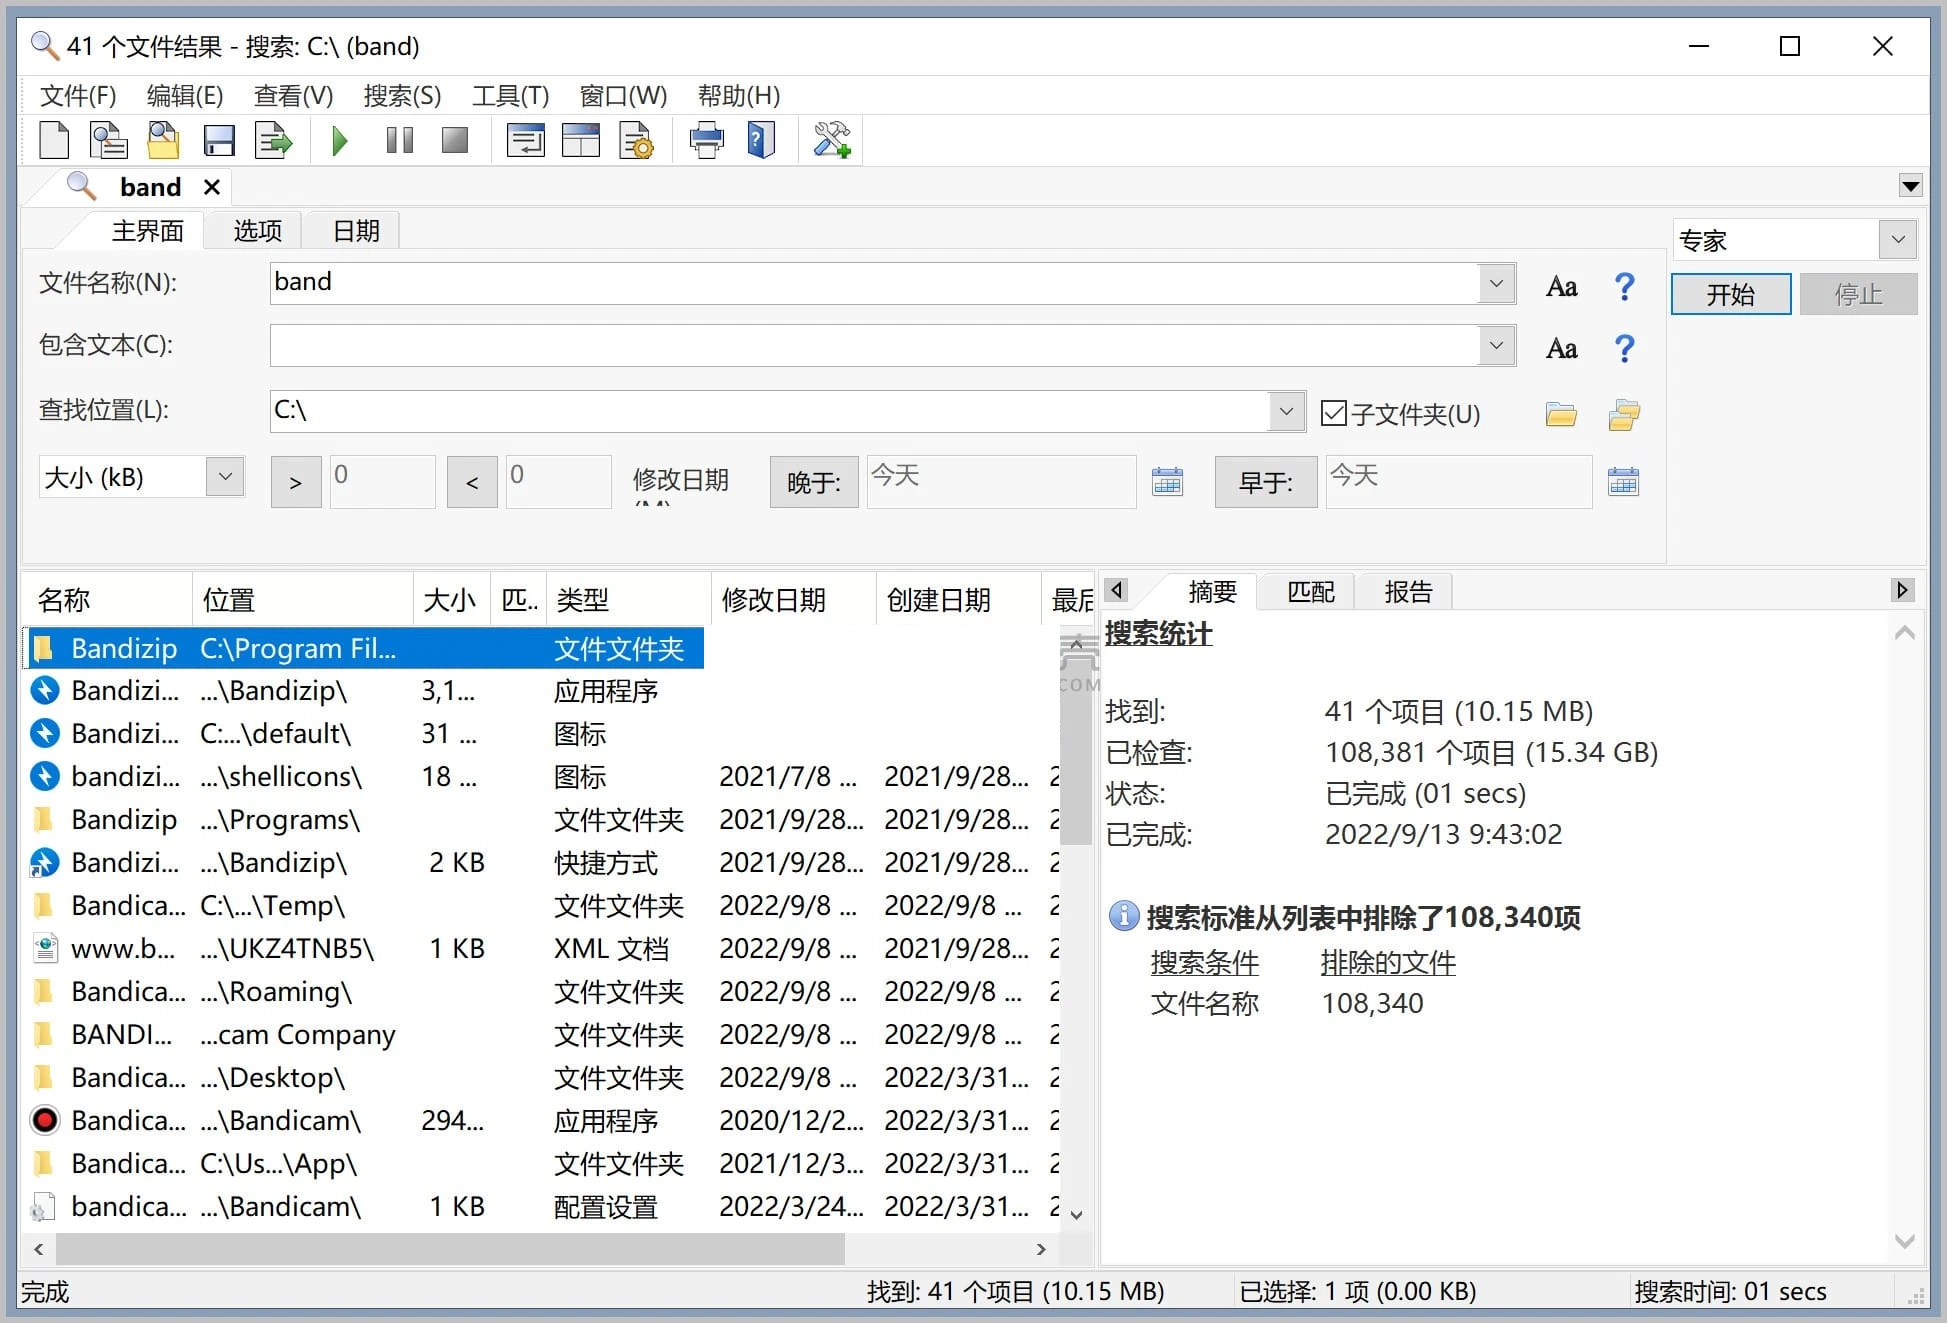Click the browse folder icon beside 子文件夹
Image resolution: width=1947 pixels, height=1323 pixels.
click(1561, 414)
